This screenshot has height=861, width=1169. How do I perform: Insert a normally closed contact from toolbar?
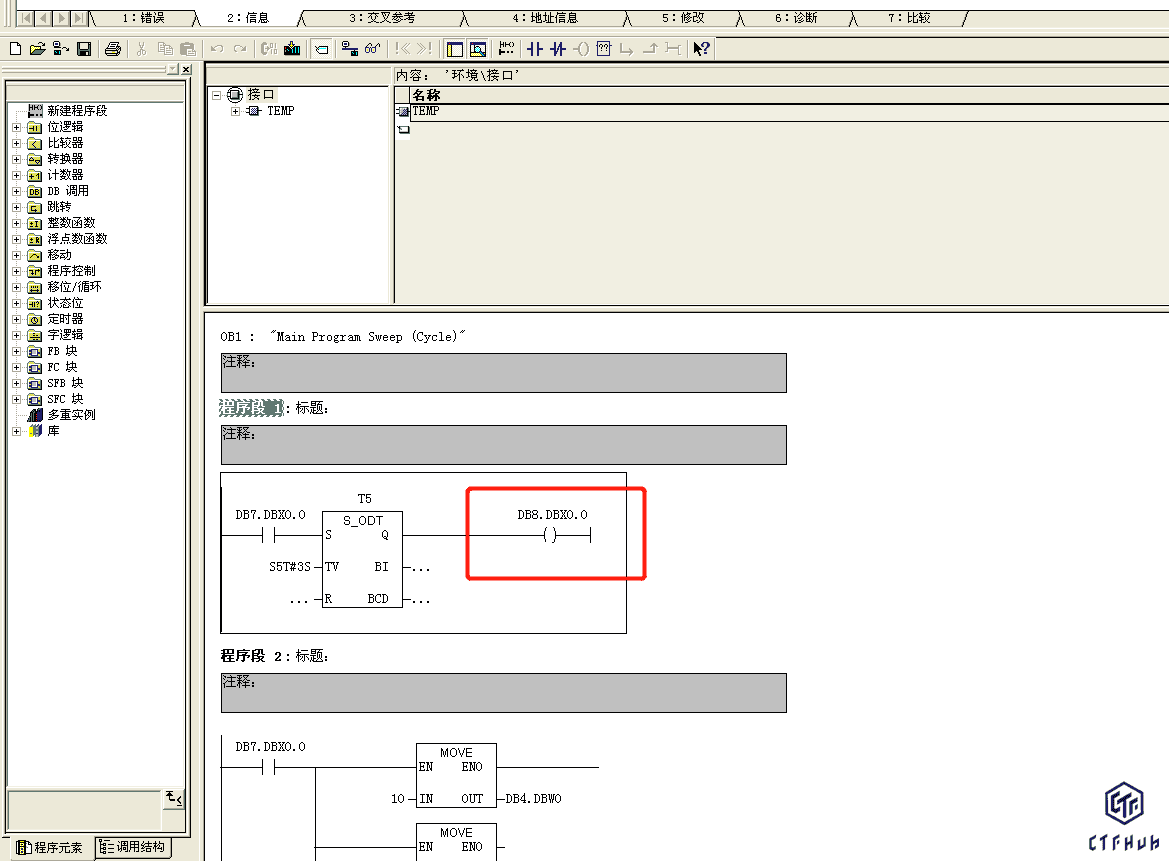pyautogui.click(x=558, y=49)
